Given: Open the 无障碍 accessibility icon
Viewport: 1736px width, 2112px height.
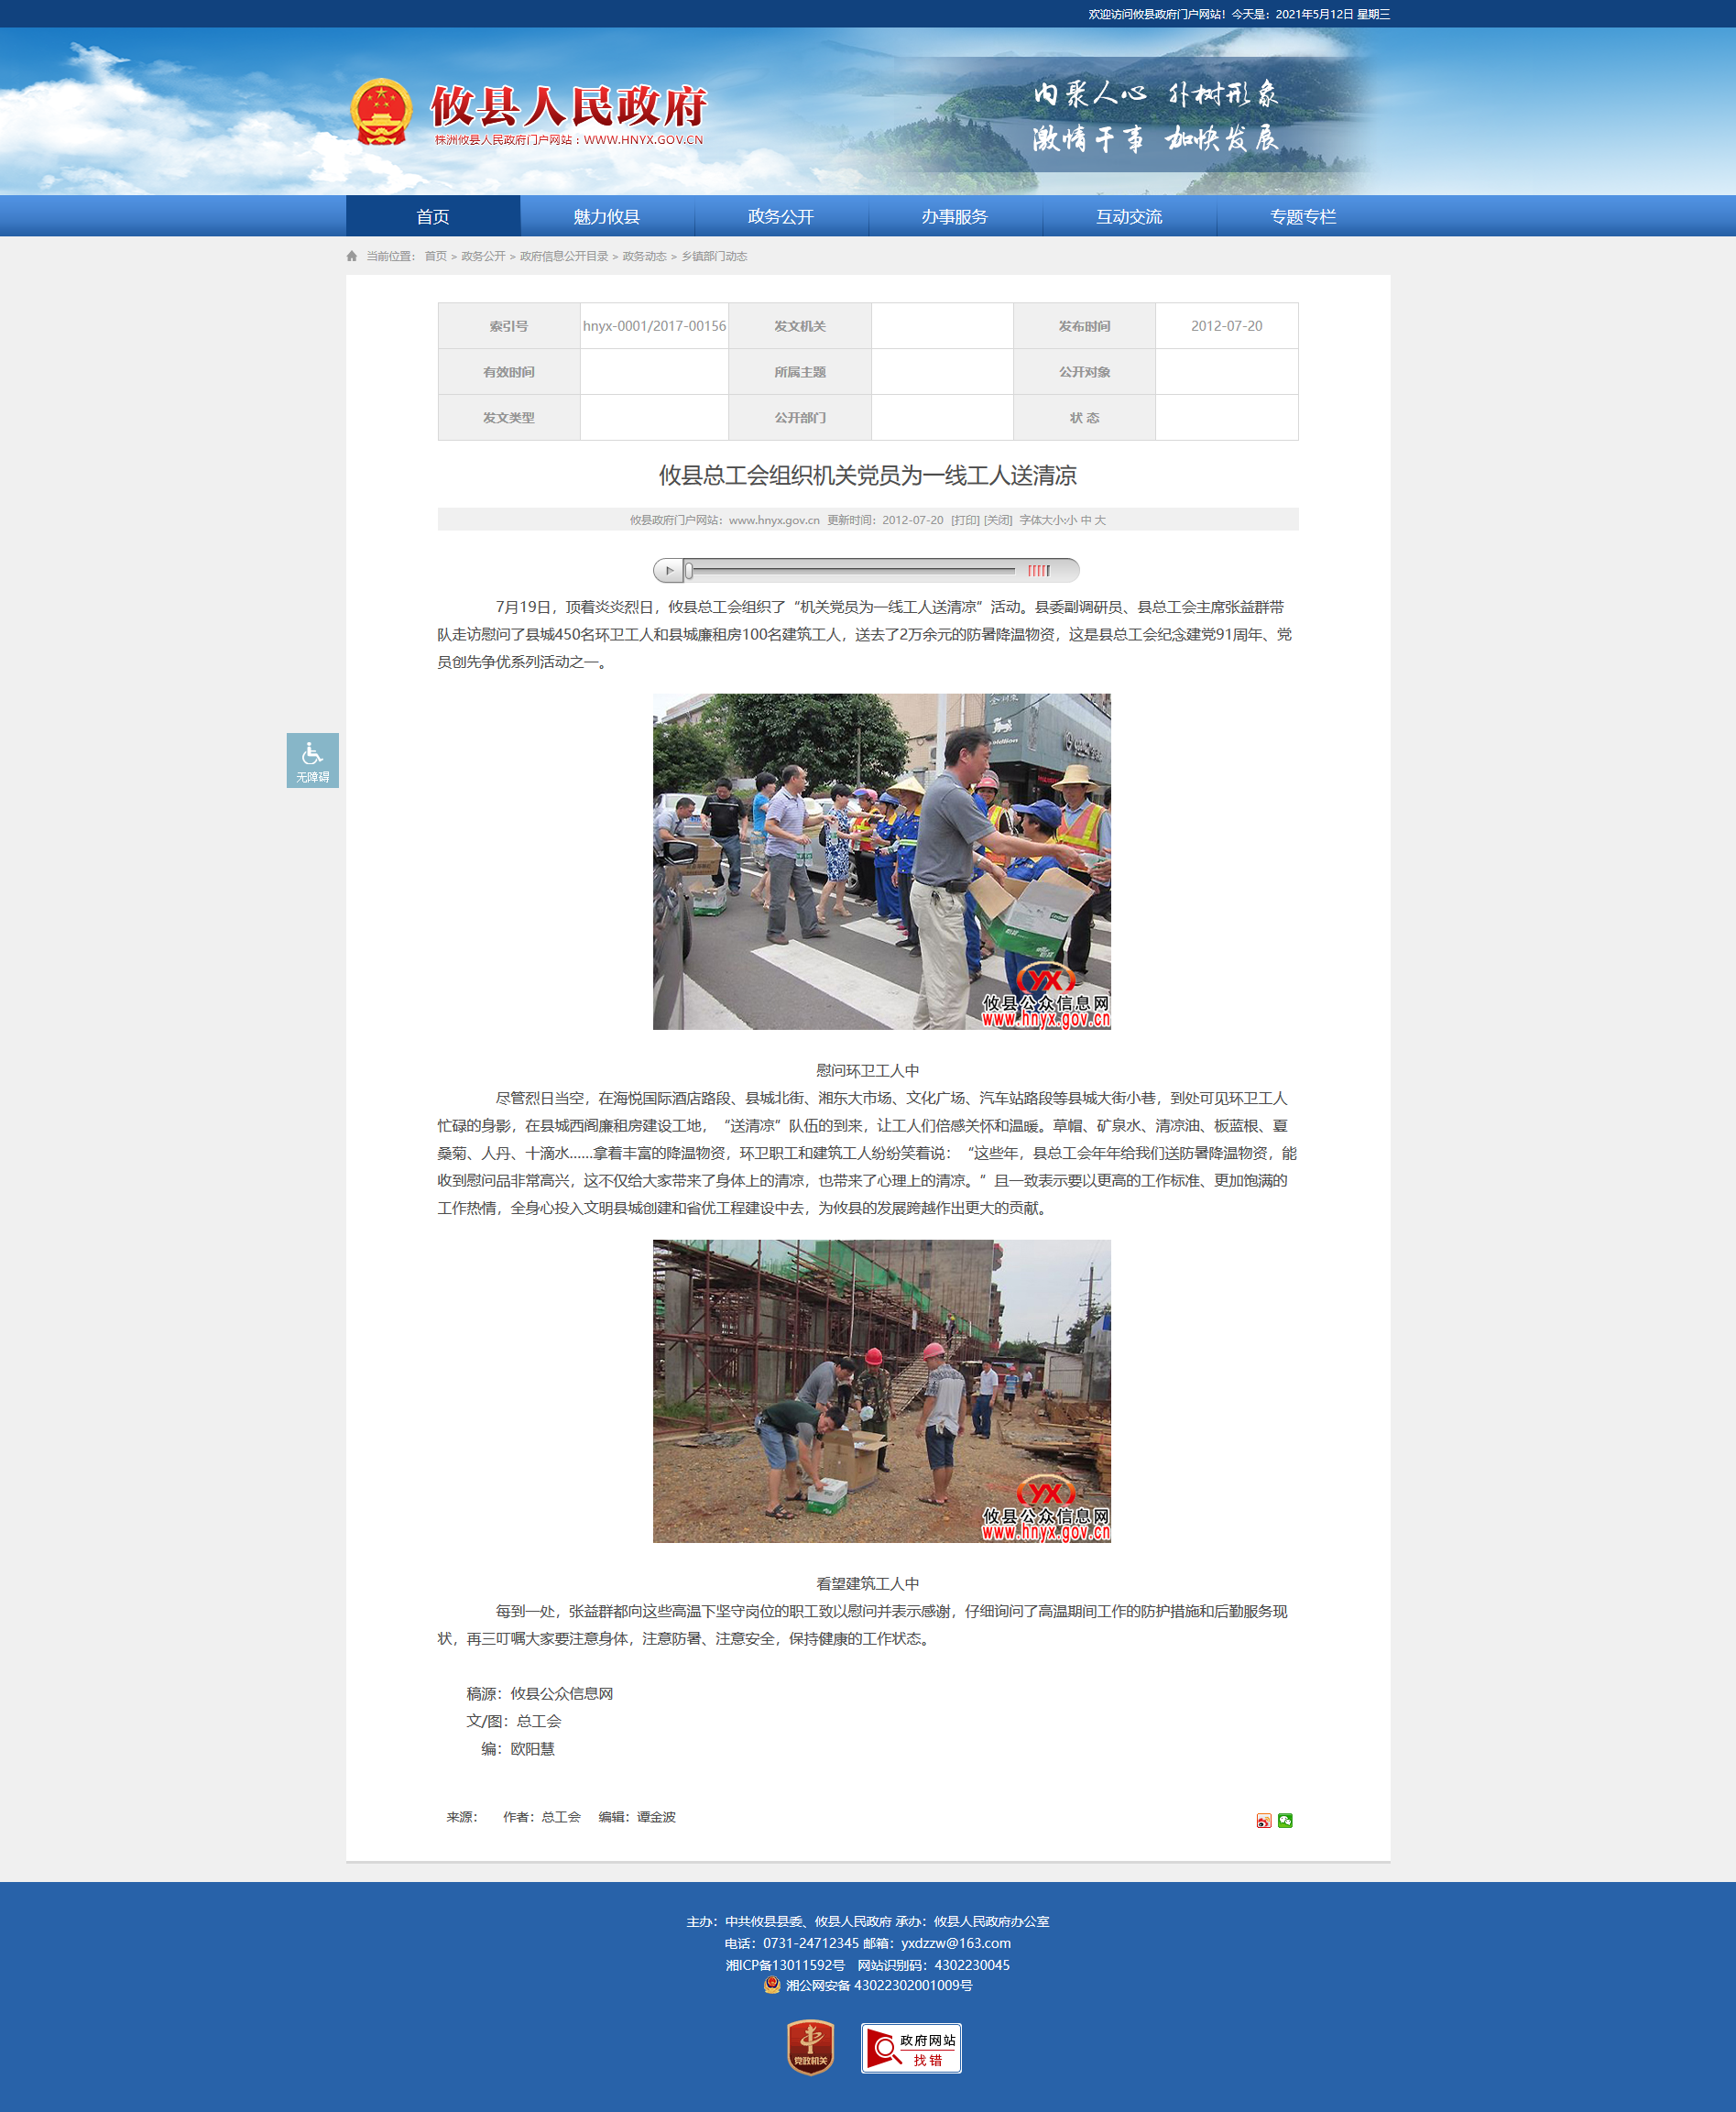Looking at the screenshot, I should coord(312,760).
